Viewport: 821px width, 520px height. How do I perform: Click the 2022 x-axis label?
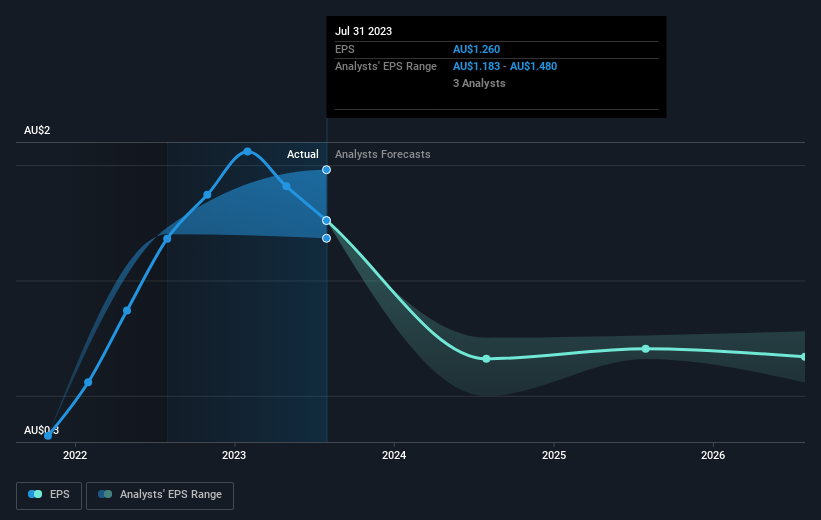click(x=75, y=455)
